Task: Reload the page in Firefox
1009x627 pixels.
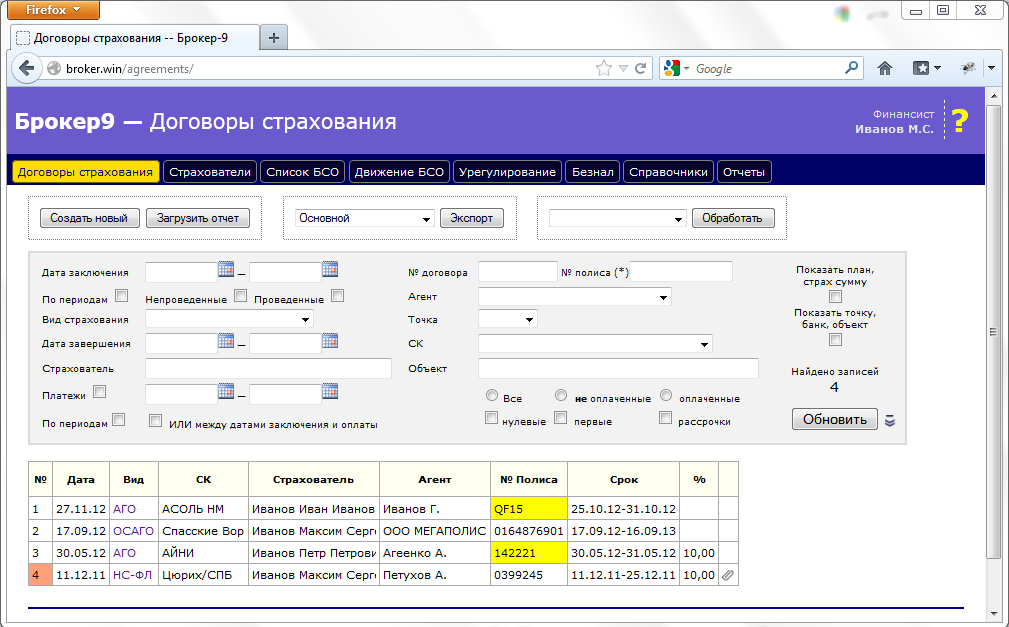Action: [640, 68]
